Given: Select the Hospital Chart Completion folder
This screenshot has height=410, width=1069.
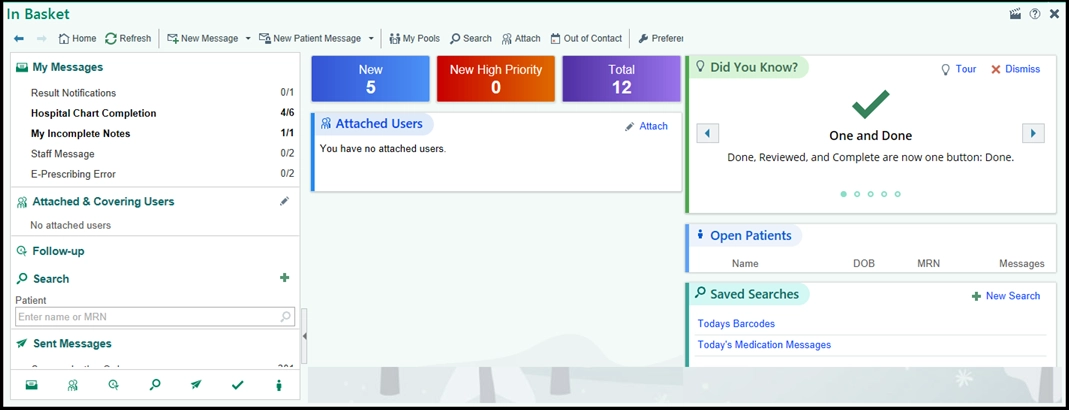Looking at the screenshot, I should pyautogui.click(x=93, y=113).
